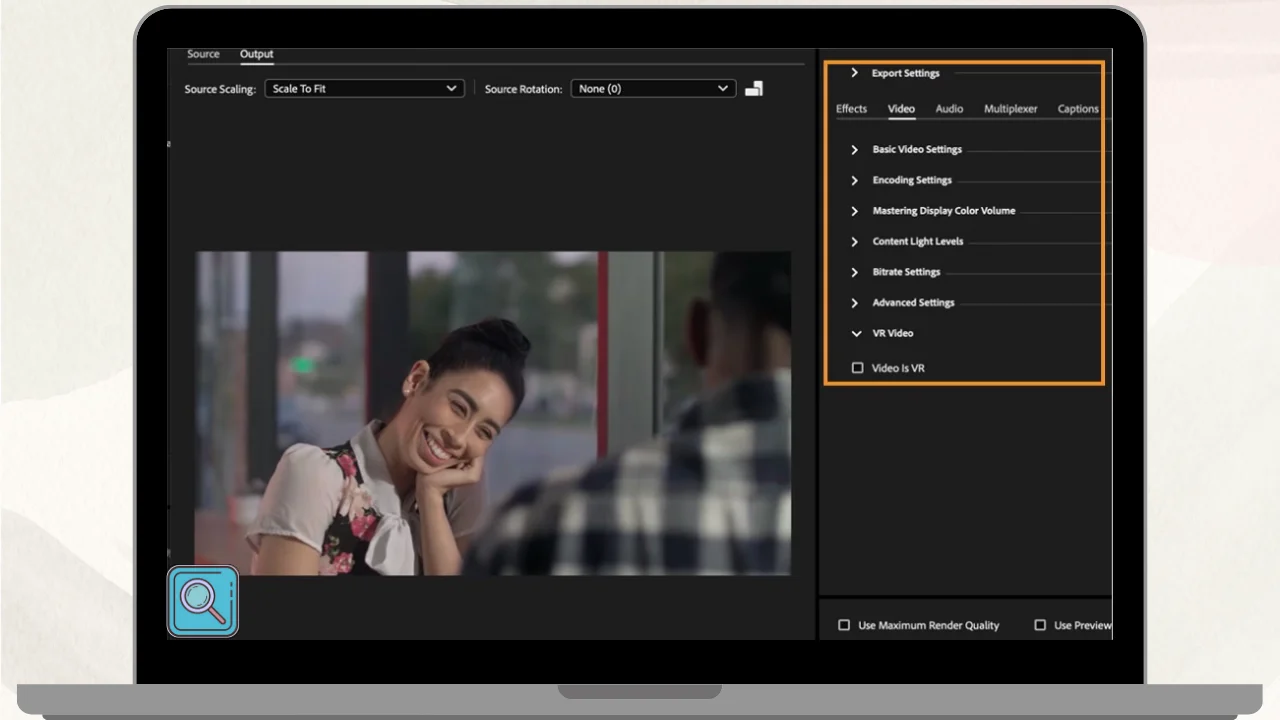Enable the Video Is VR checkbox
The height and width of the screenshot is (720, 1280).
(x=857, y=368)
